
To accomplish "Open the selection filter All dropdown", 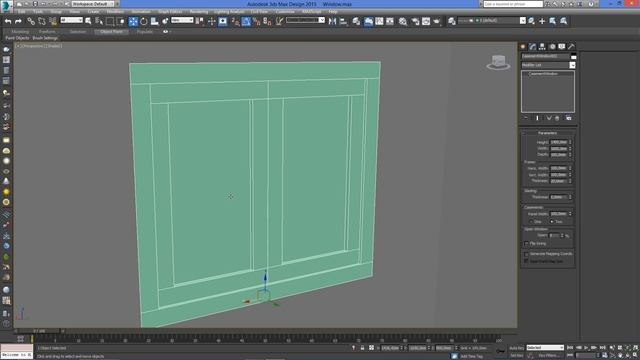I will [x=71, y=20].
